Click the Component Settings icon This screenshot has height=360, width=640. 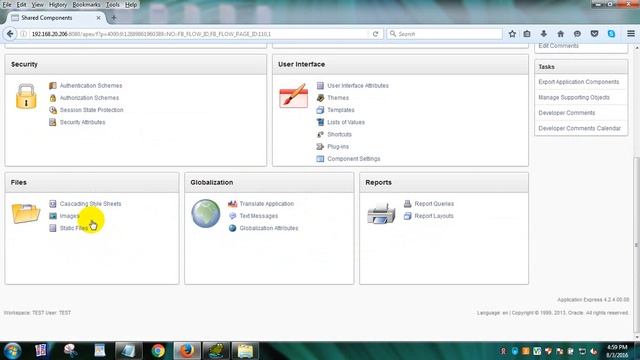pos(320,159)
